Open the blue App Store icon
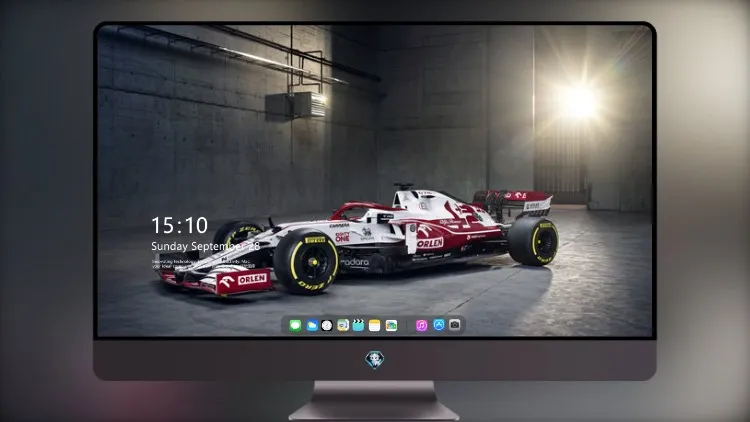The width and height of the screenshot is (750, 422). coord(439,325)
